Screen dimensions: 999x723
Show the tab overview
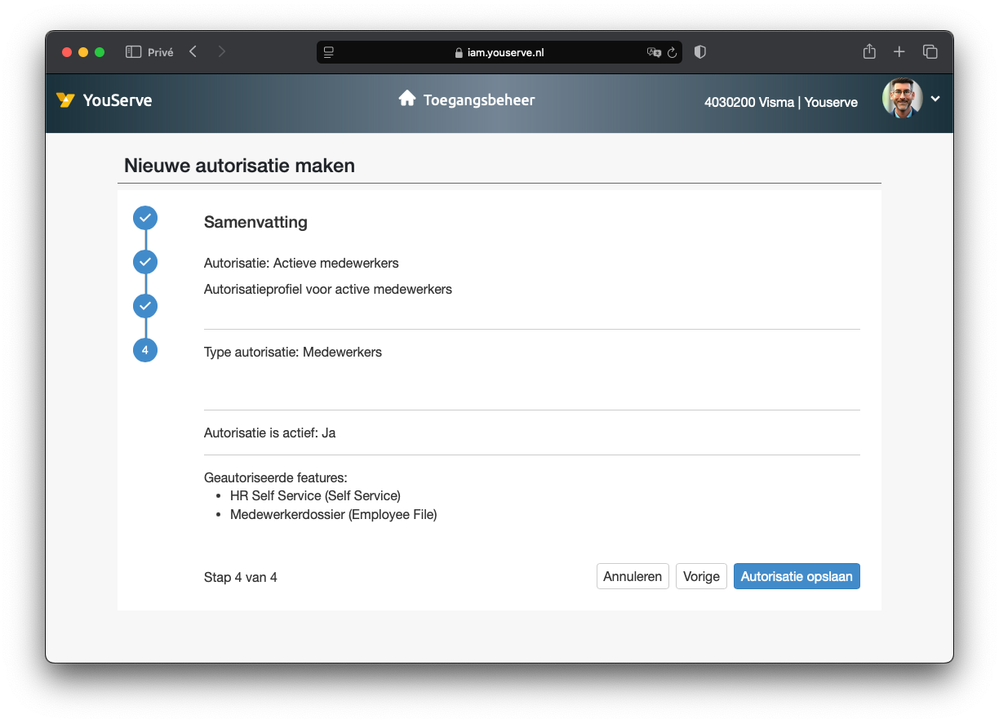tap(930, 52)
